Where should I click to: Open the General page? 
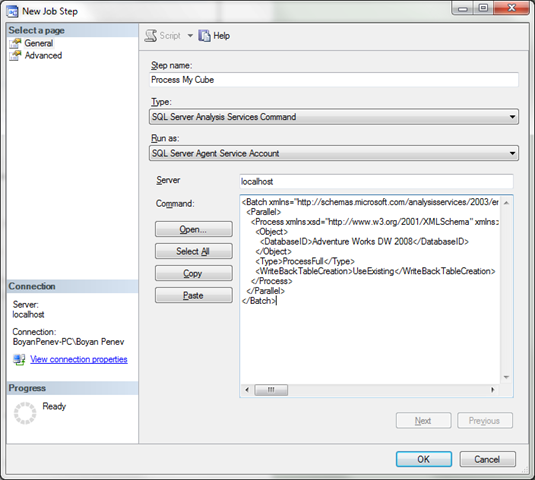tap(39, 43)
